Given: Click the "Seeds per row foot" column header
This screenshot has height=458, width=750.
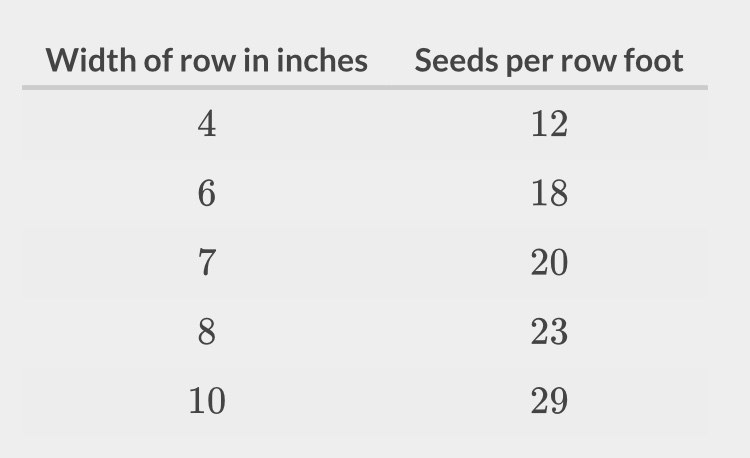Looking at the screenshot, I should point(549,60).
